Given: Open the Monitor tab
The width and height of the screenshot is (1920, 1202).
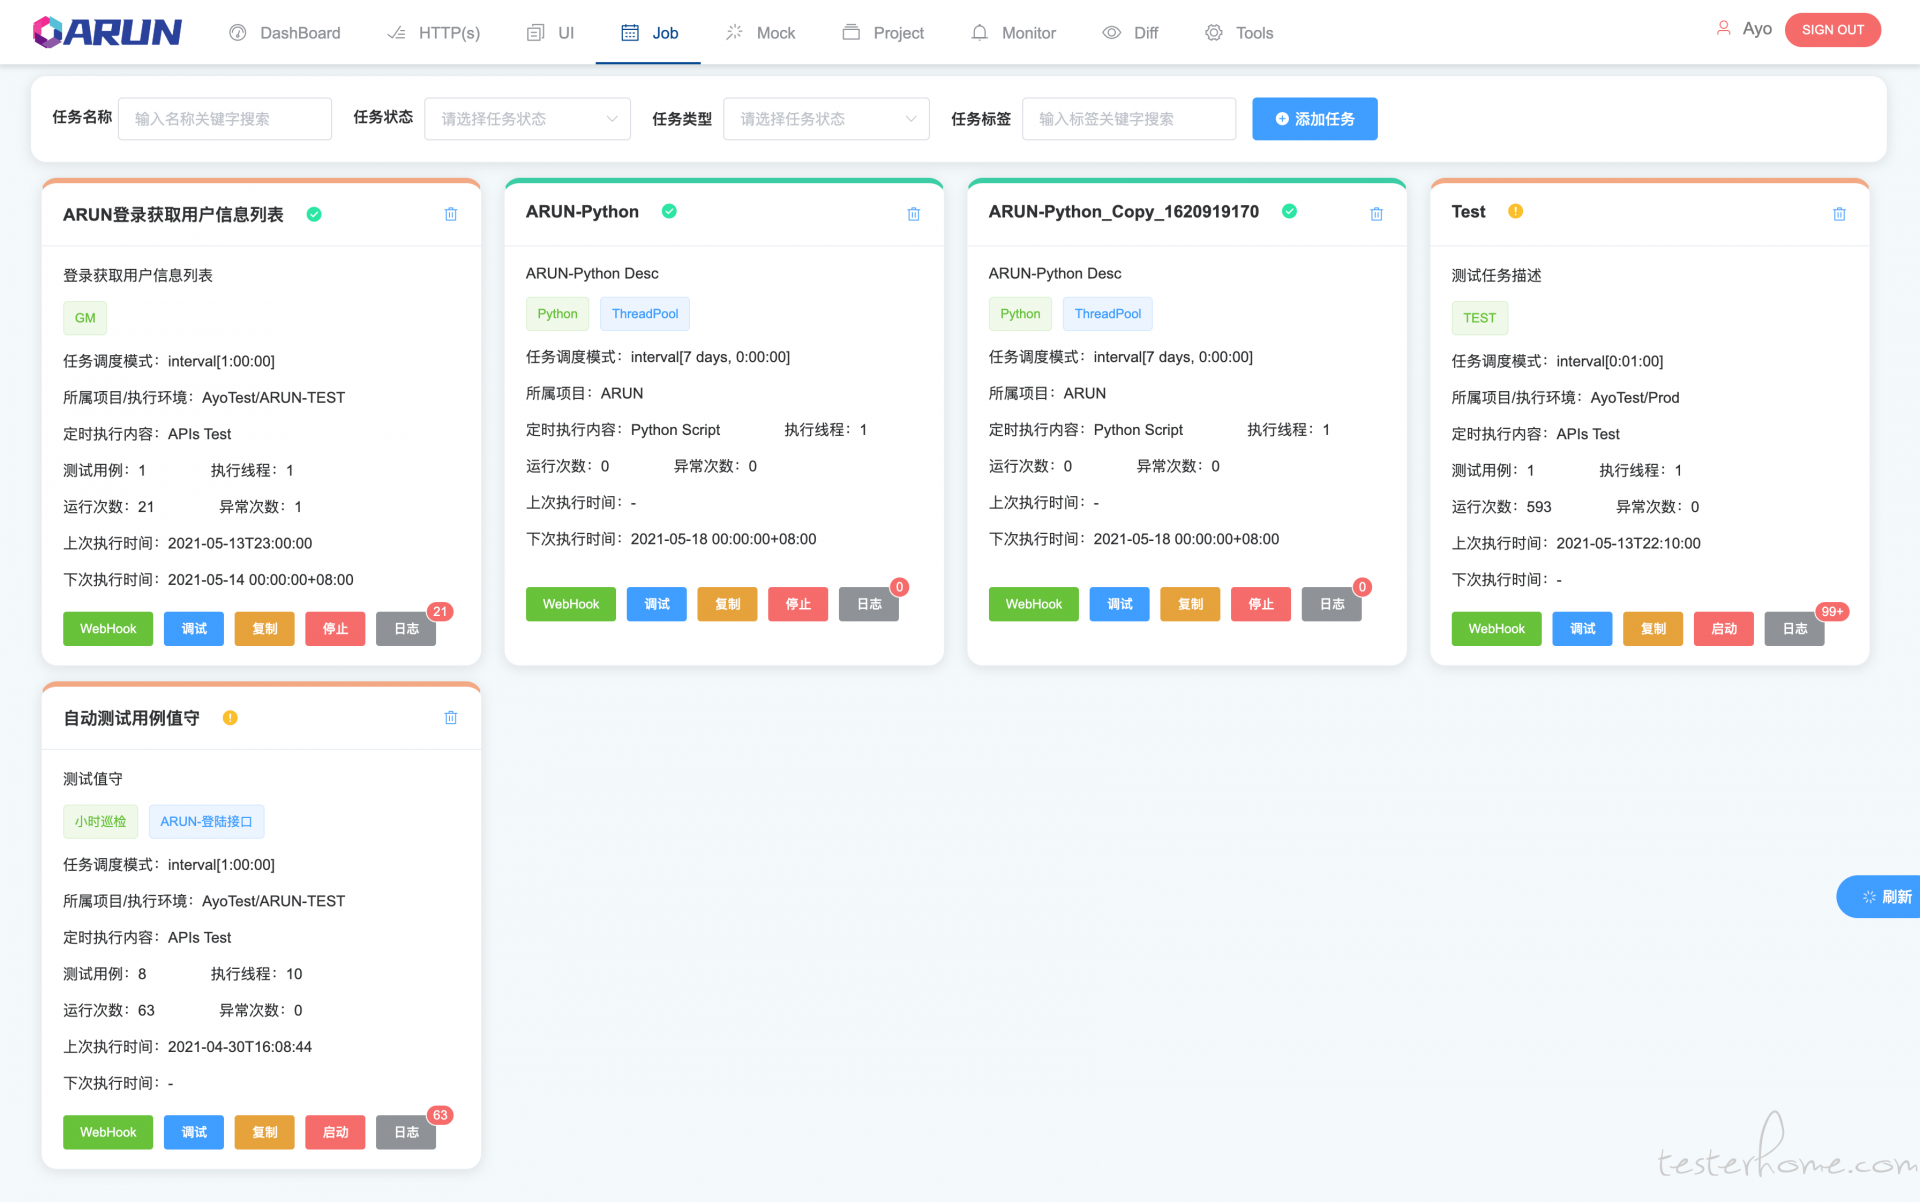Looking at the screenshot, I should pos(1013,33).
